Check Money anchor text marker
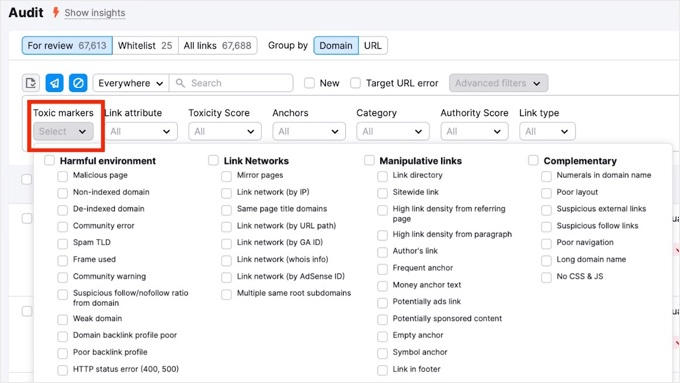This screenshot has height=383, width=680. pos(382,286)
